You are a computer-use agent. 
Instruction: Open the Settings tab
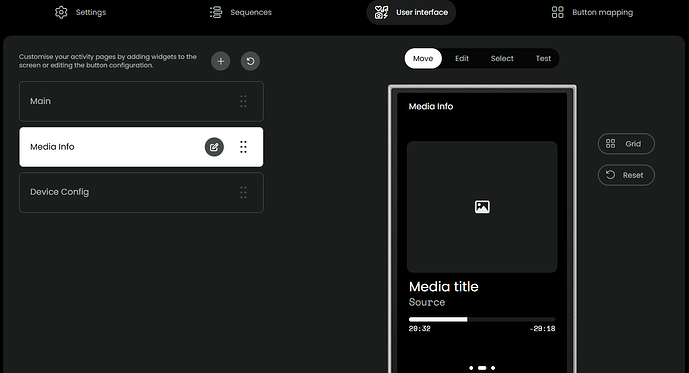[x=80, y=12]
